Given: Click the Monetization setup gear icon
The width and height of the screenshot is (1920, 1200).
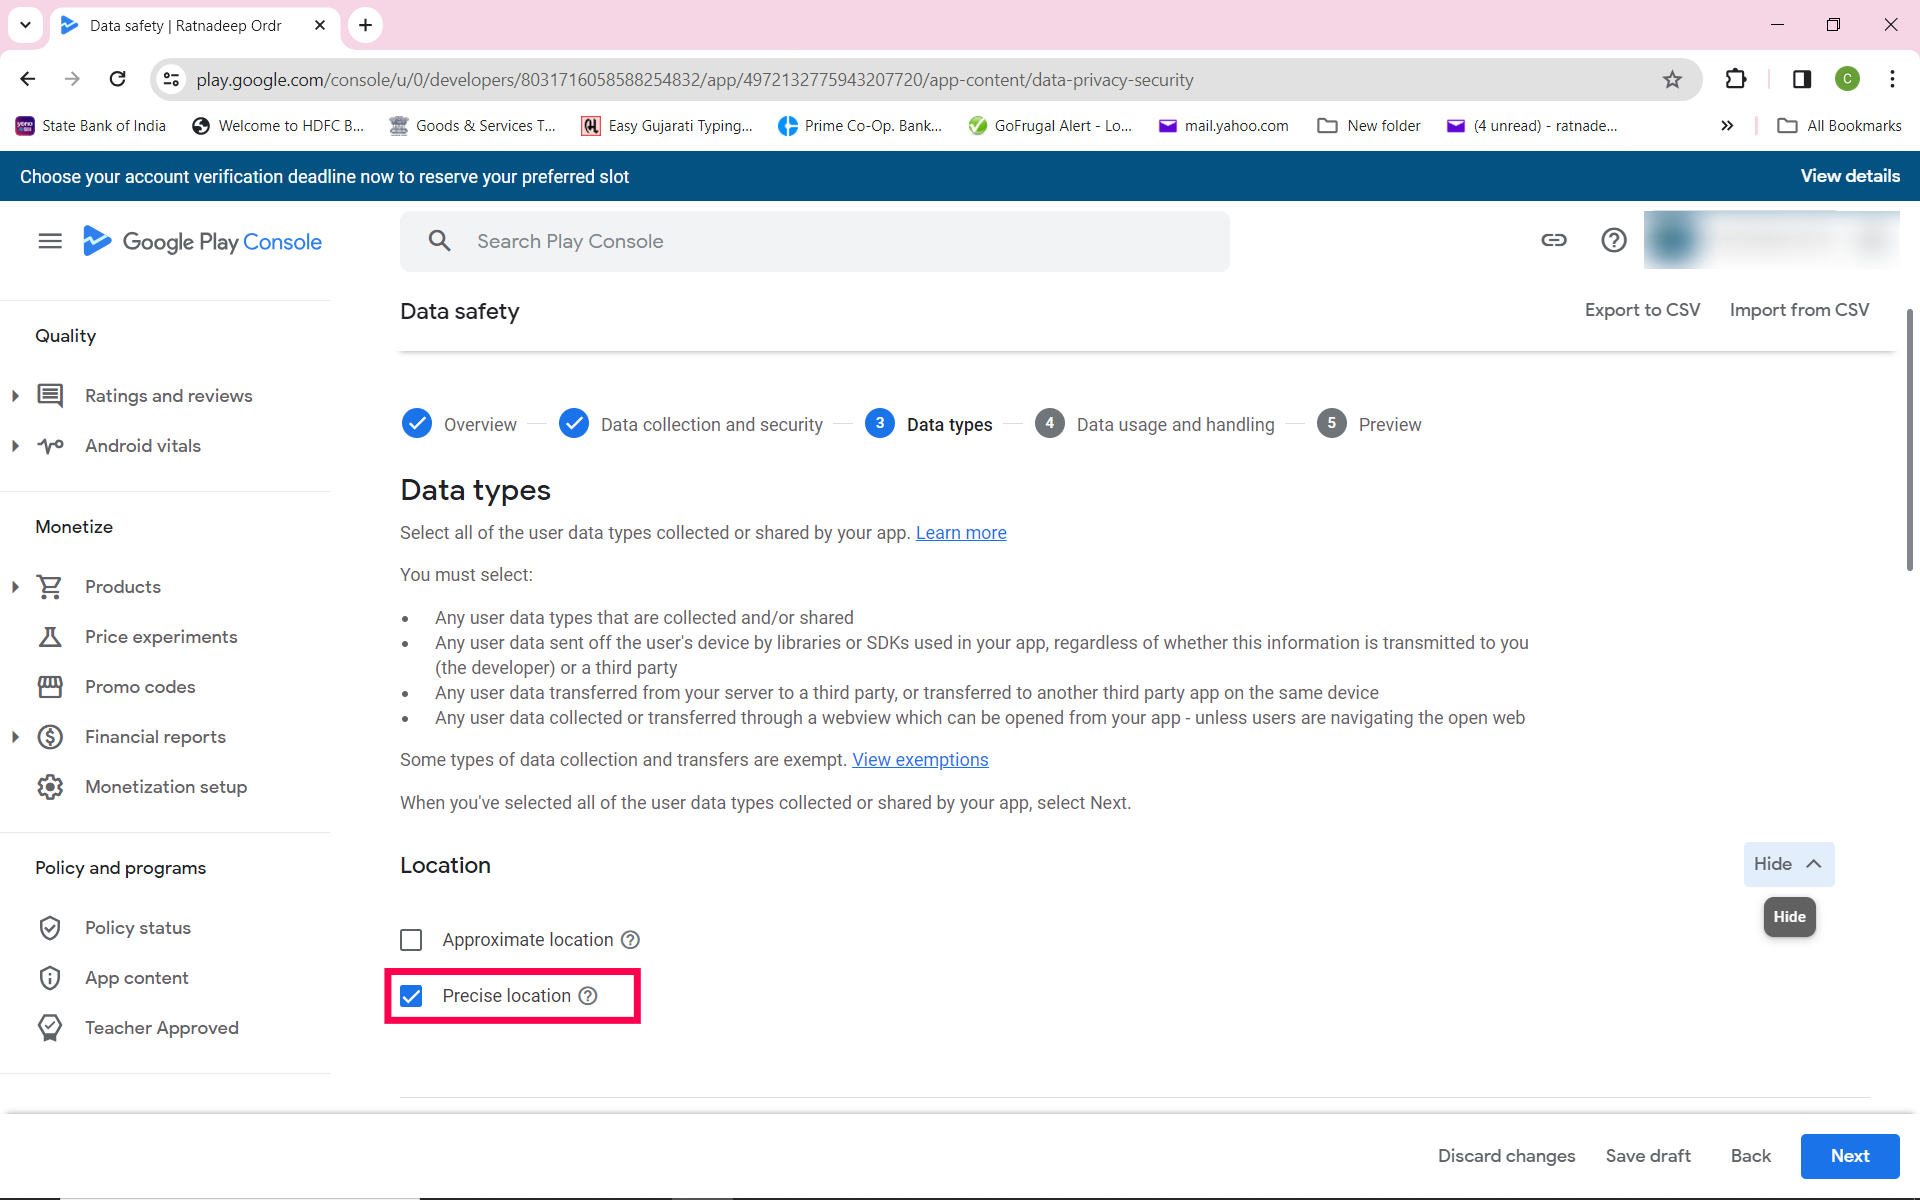Looking at the screenshot, I should pos(50,787).
